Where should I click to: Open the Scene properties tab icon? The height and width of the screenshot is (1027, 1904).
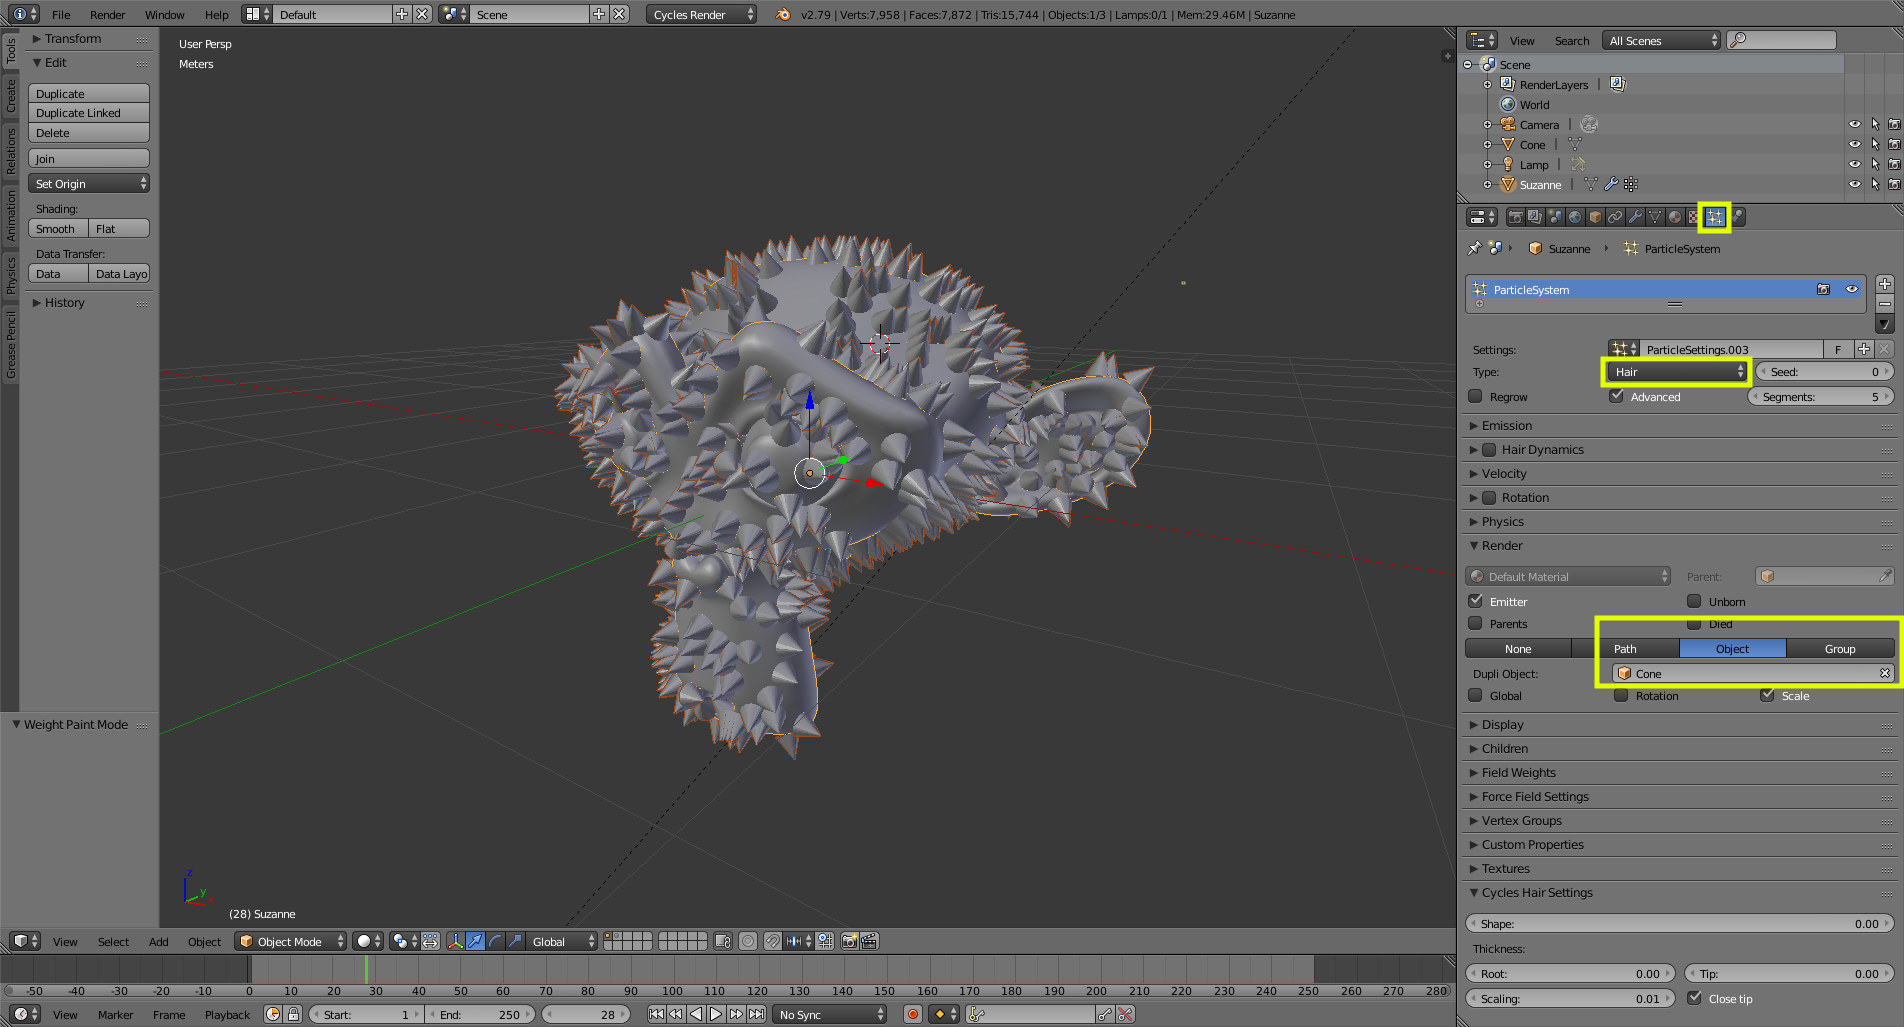click(1555, 217)
